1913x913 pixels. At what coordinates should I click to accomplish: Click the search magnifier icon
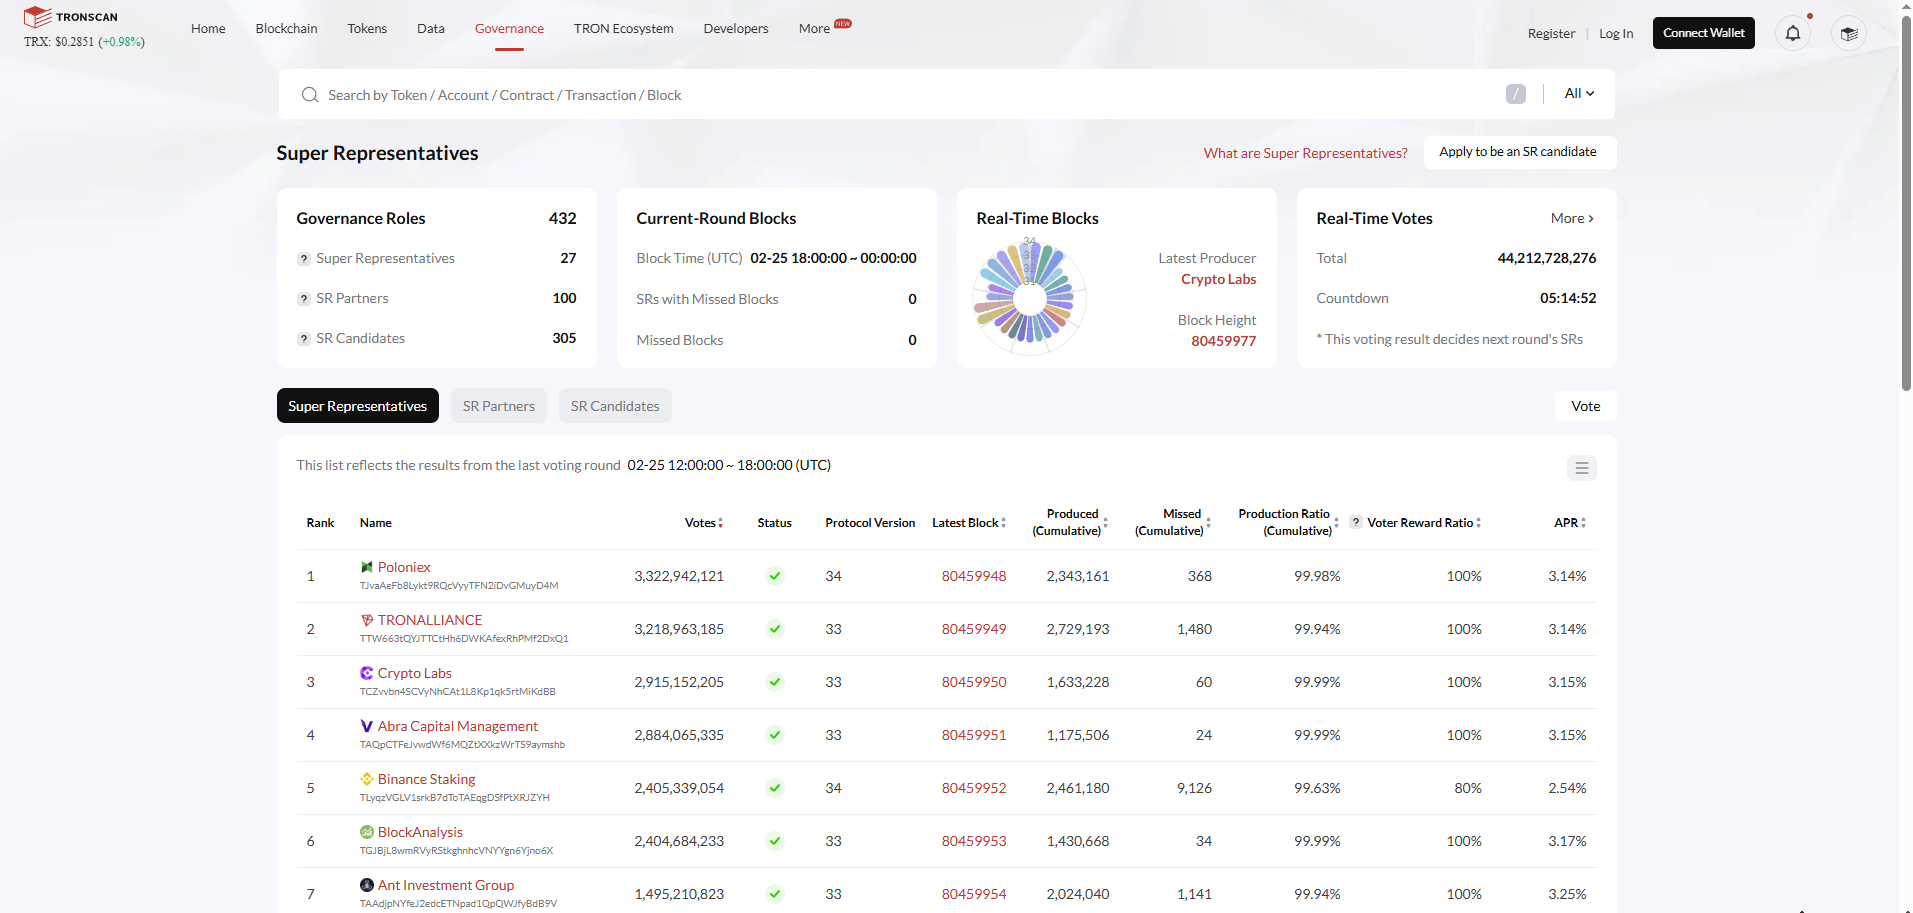310,95
